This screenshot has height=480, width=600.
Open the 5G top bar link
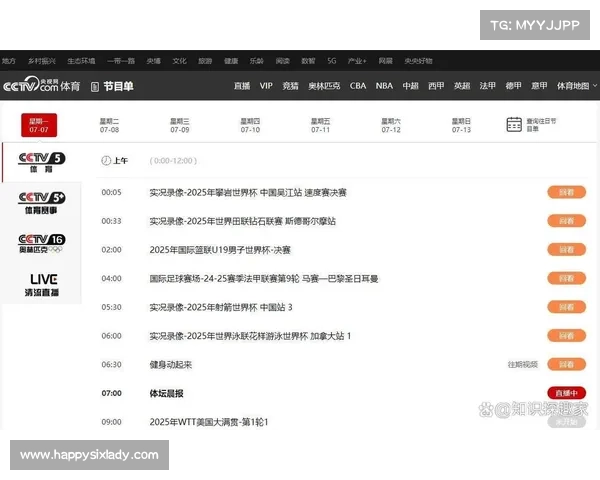(332, 61)
